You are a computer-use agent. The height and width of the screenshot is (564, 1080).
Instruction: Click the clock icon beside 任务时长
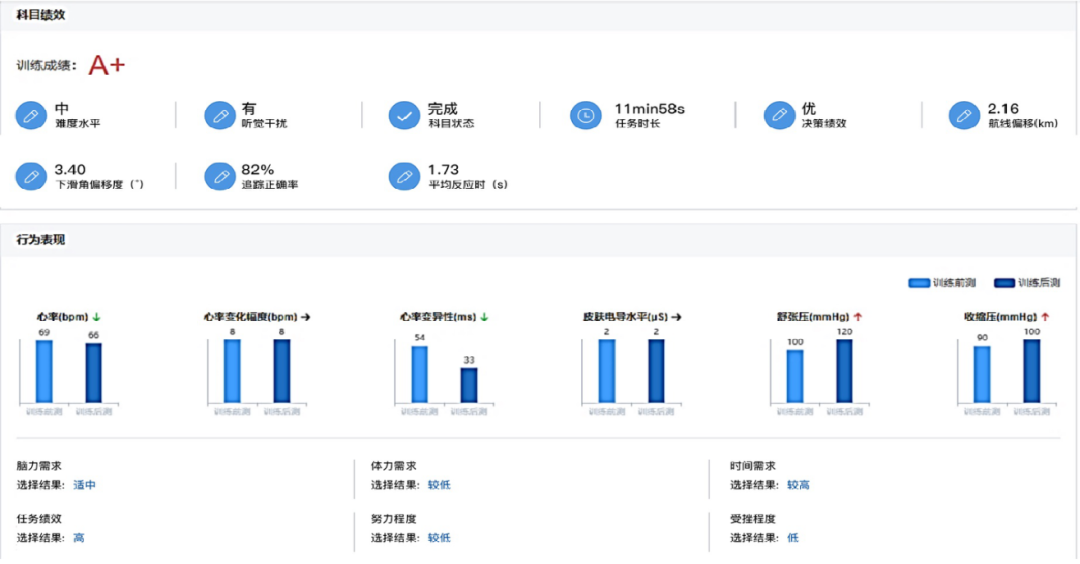(x=586, y=116)
